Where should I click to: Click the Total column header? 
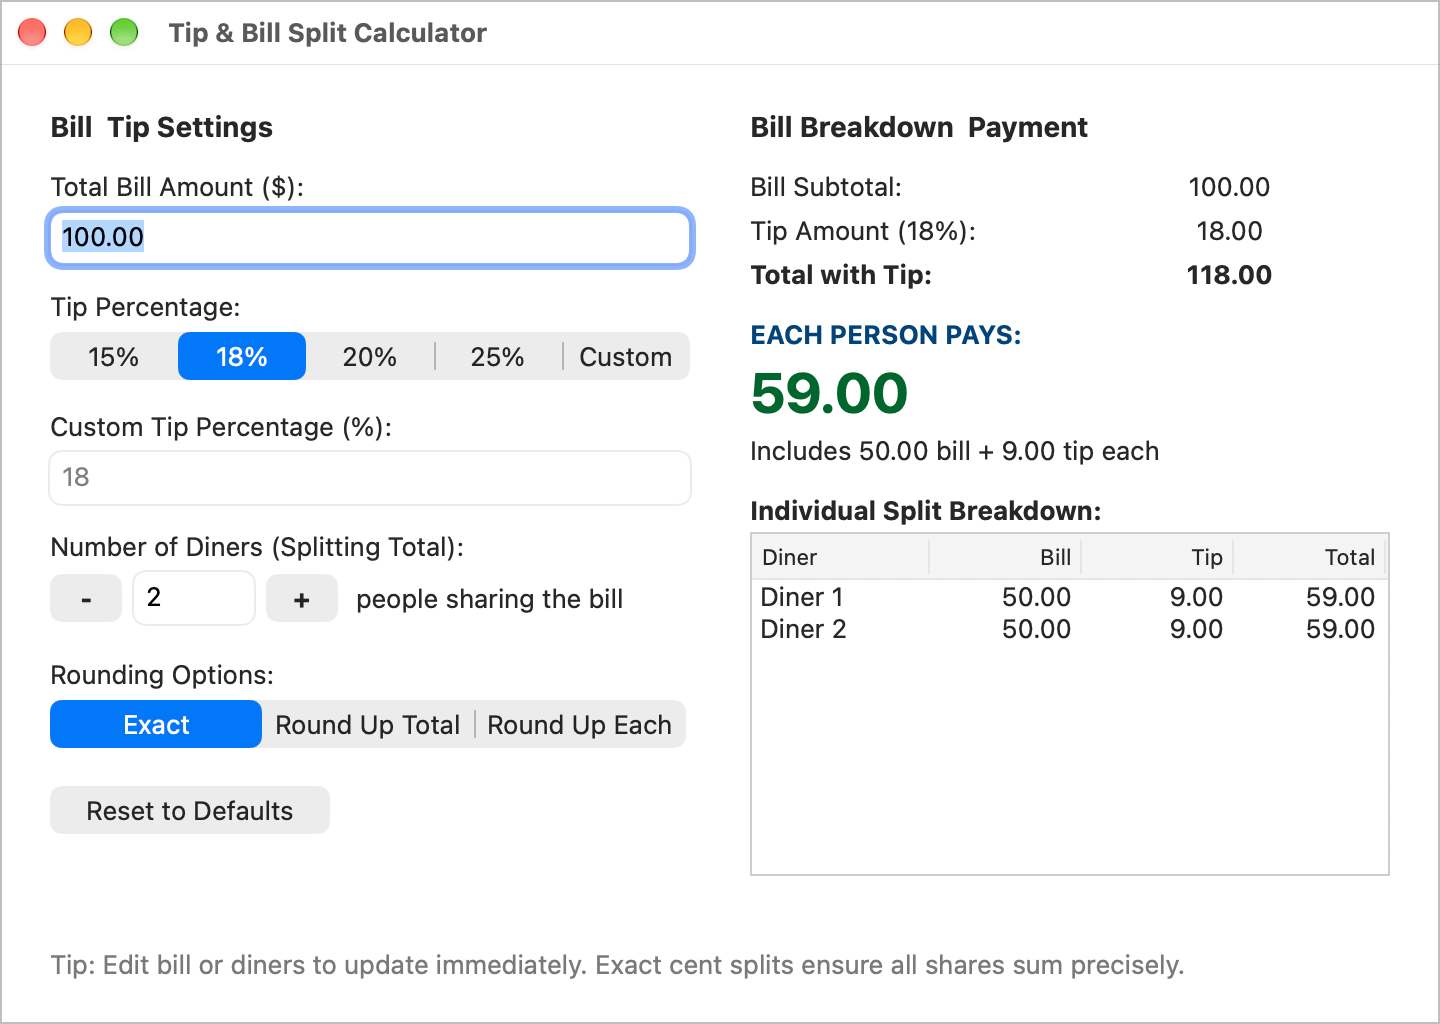(1310, 557)
